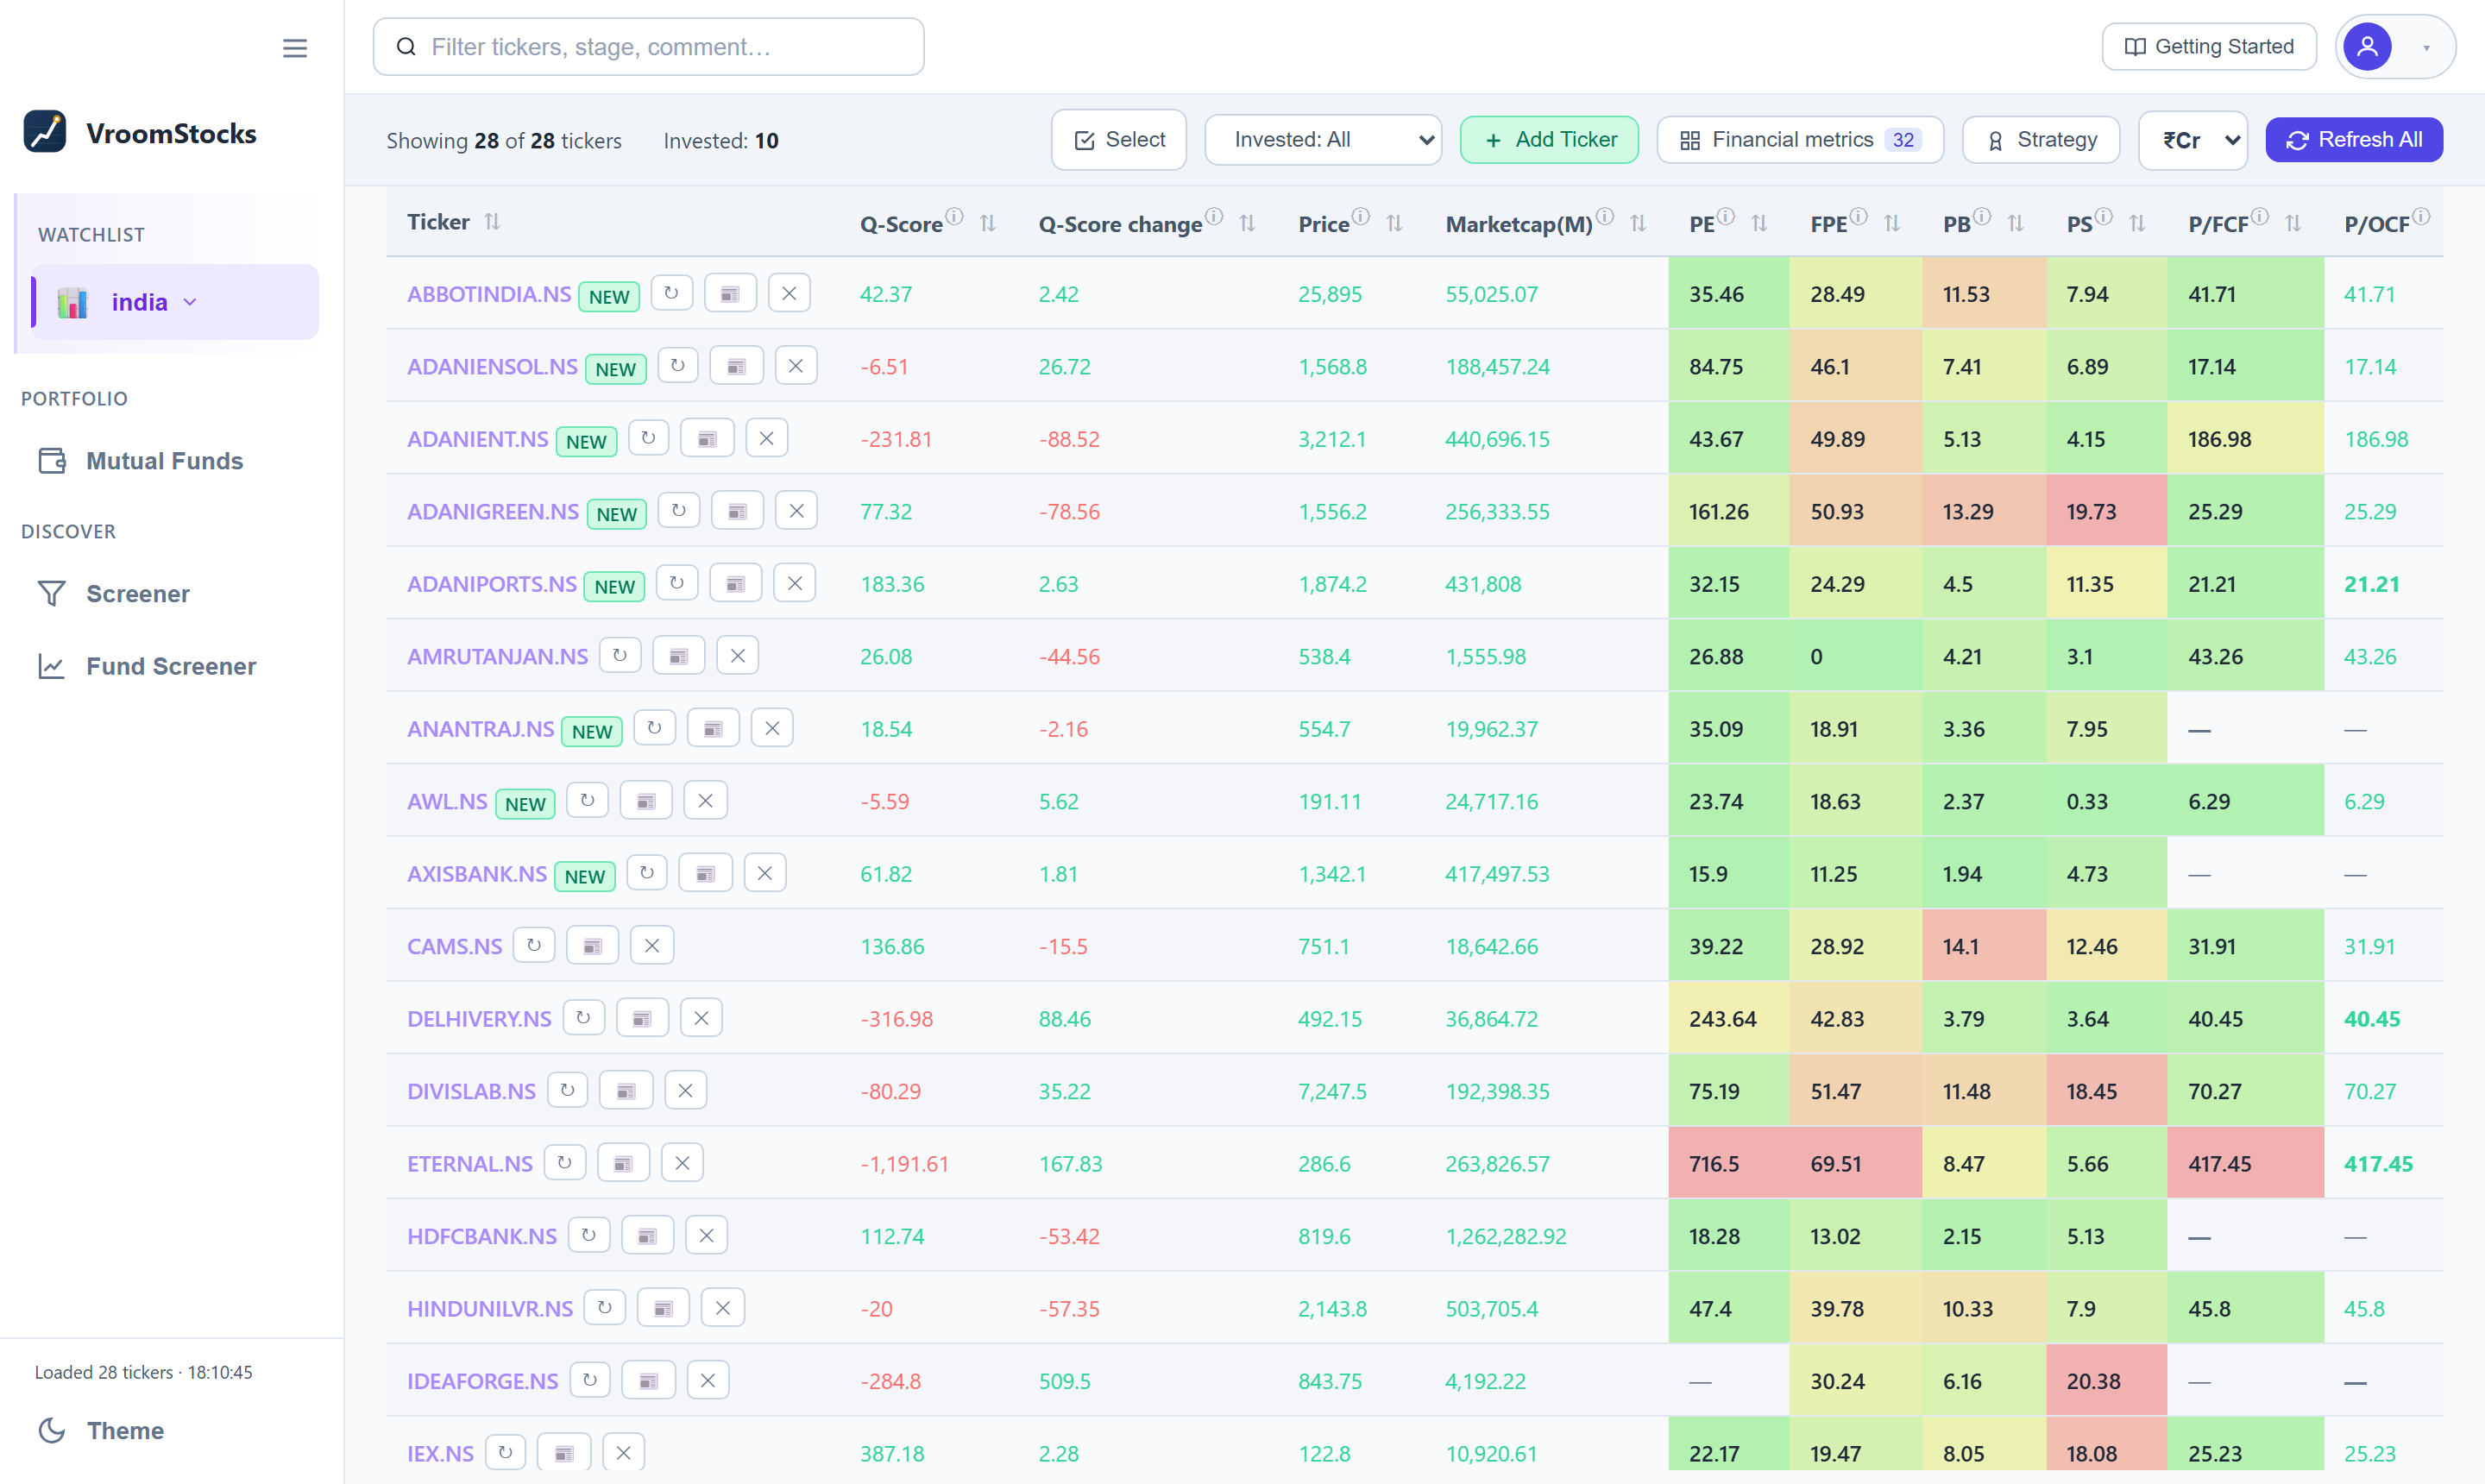Image resolution: width=2485 pixels, height=1484 pixels.
Task: Open ADANIPORTS.NS ticker link
Action: (x=492, y=584)
